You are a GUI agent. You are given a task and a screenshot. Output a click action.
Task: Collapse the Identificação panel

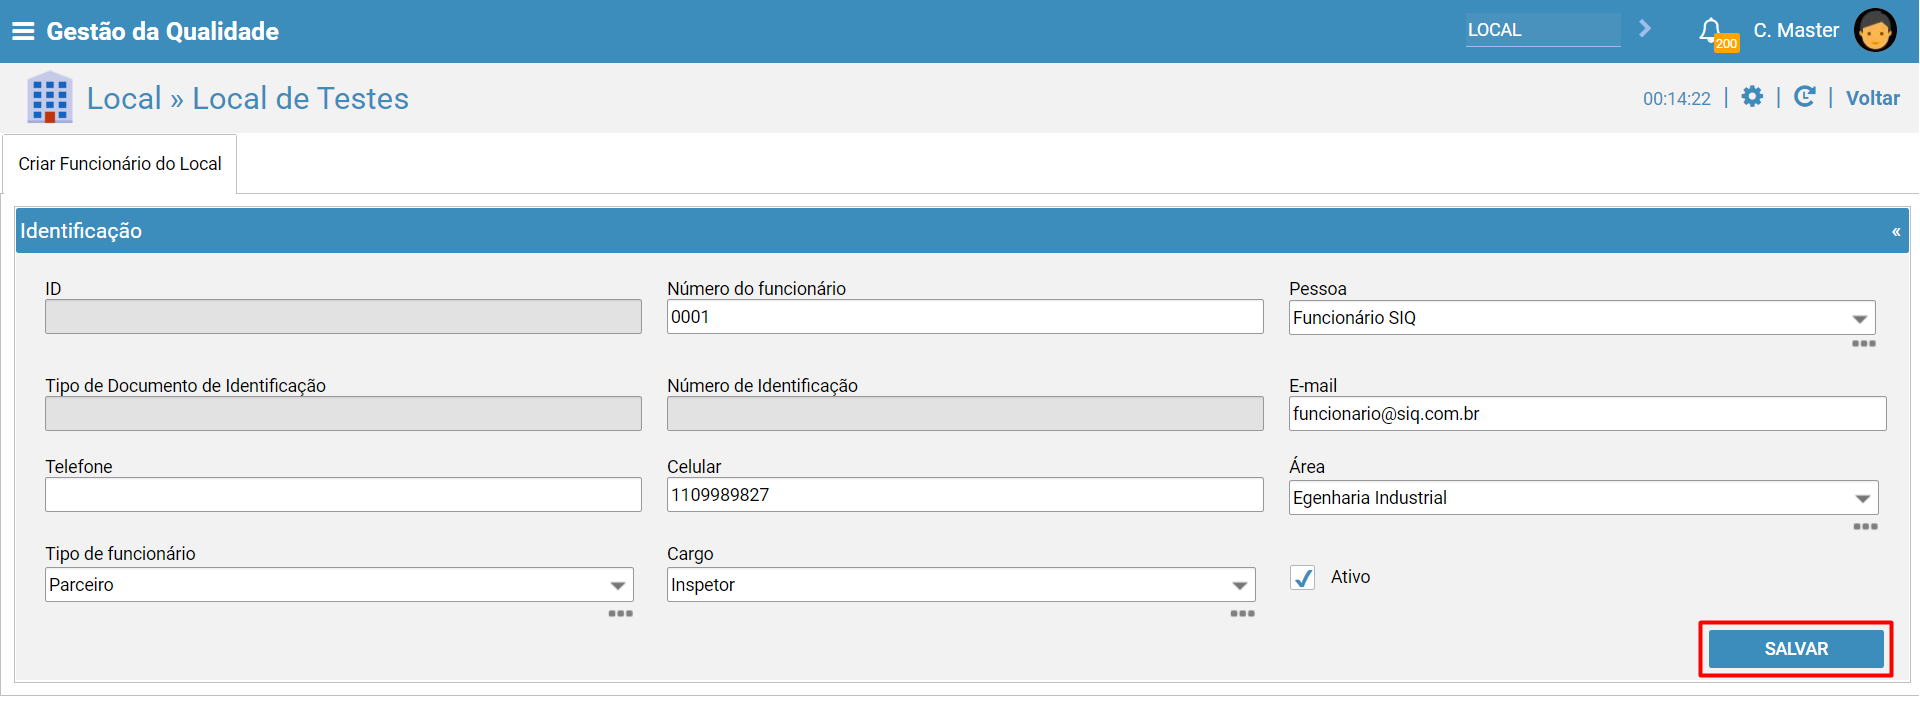point(1896,232)
